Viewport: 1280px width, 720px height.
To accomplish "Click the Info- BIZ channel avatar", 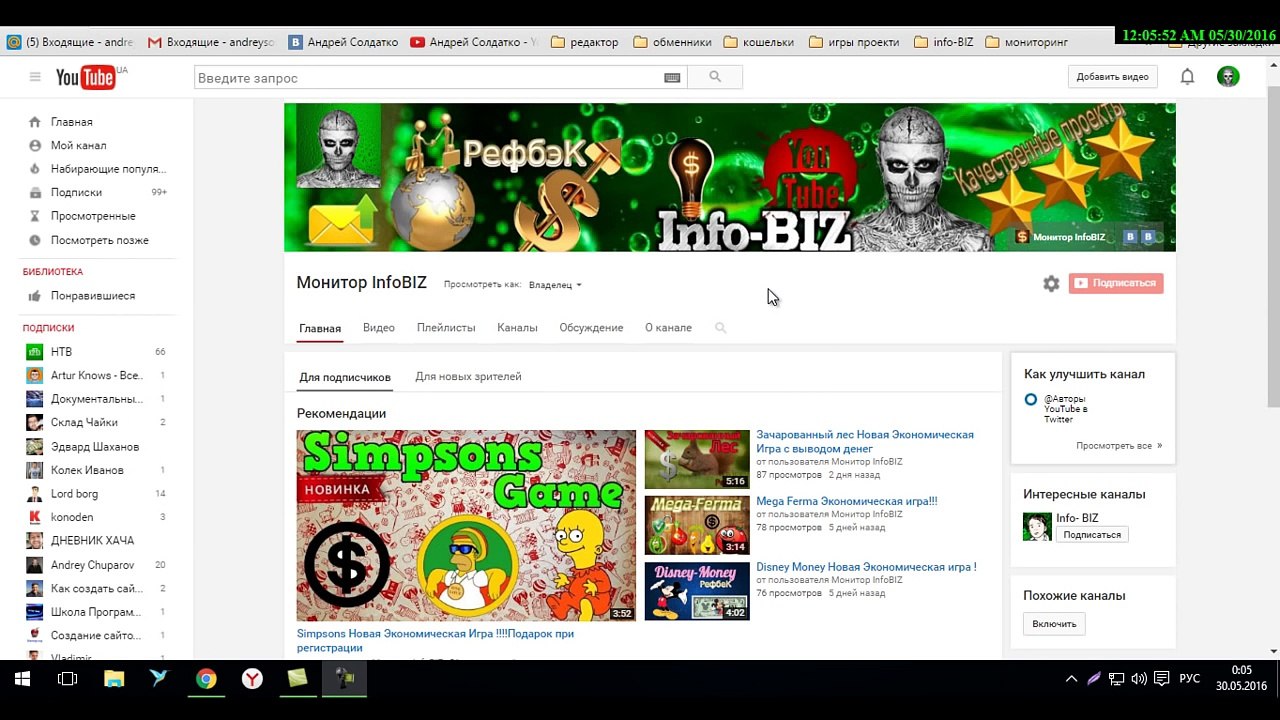I will [1037, 526].
